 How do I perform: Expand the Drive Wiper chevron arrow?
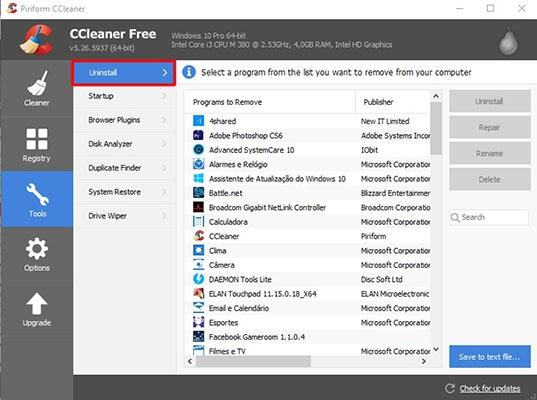pyautogui.click(x=164, y=216)
